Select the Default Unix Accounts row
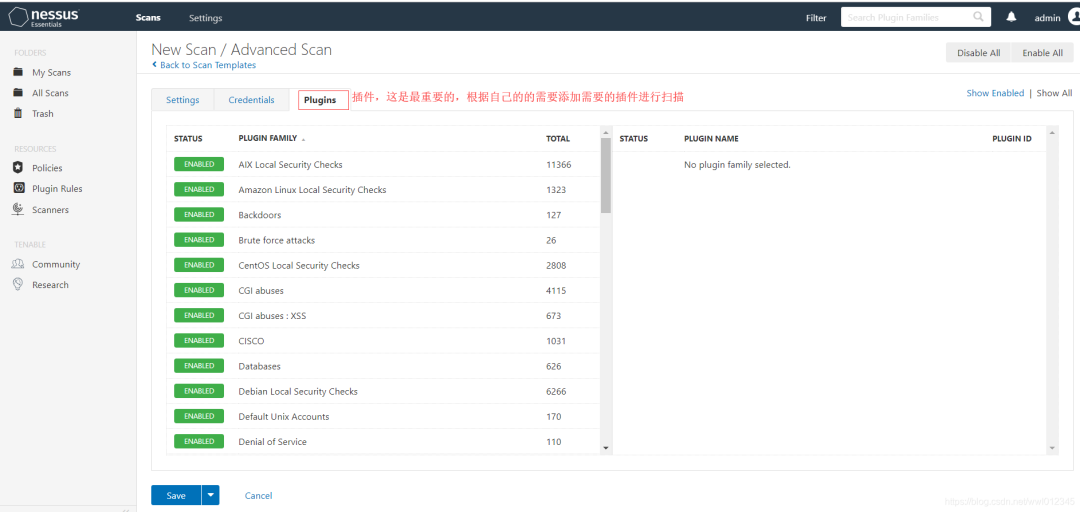Image resolution: width=1080 pixels, height=512 pixels. coord(383,416)
